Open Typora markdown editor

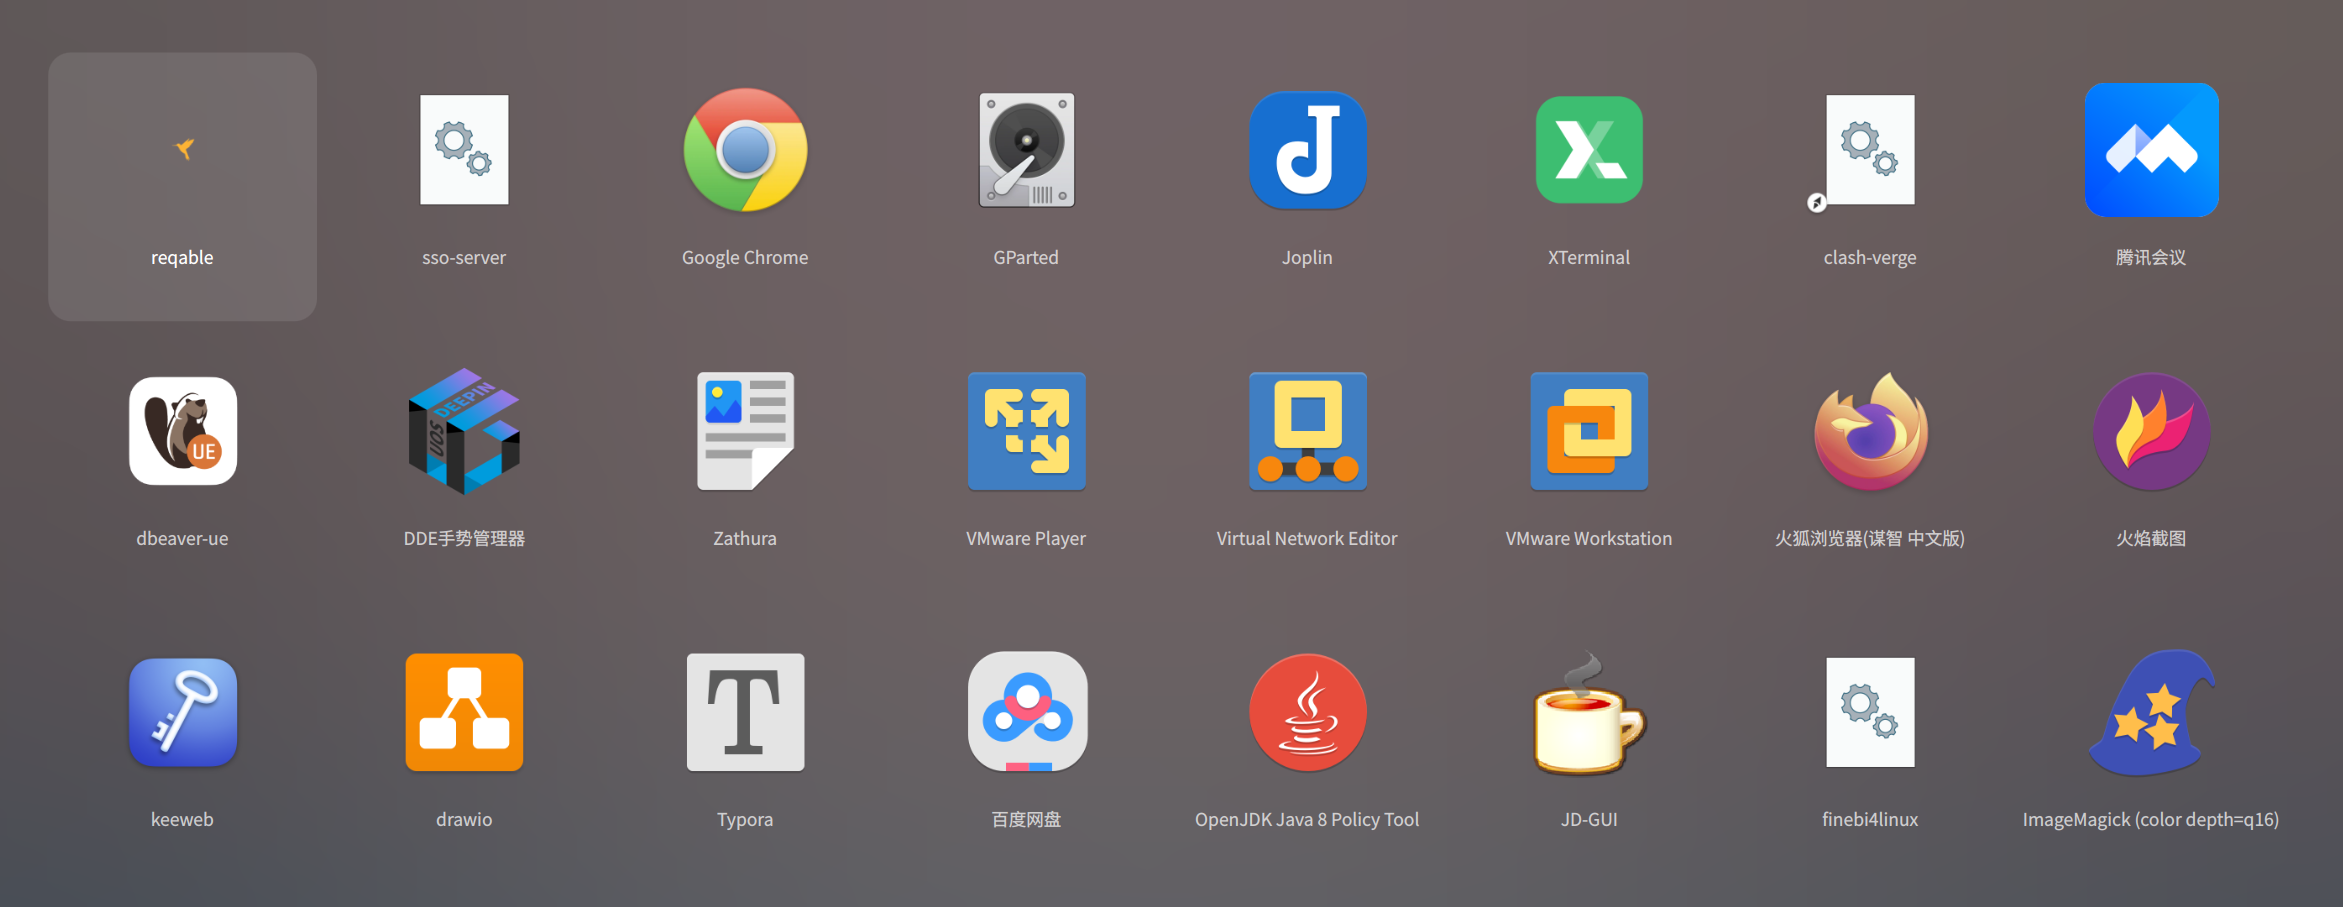click(745, 713)
